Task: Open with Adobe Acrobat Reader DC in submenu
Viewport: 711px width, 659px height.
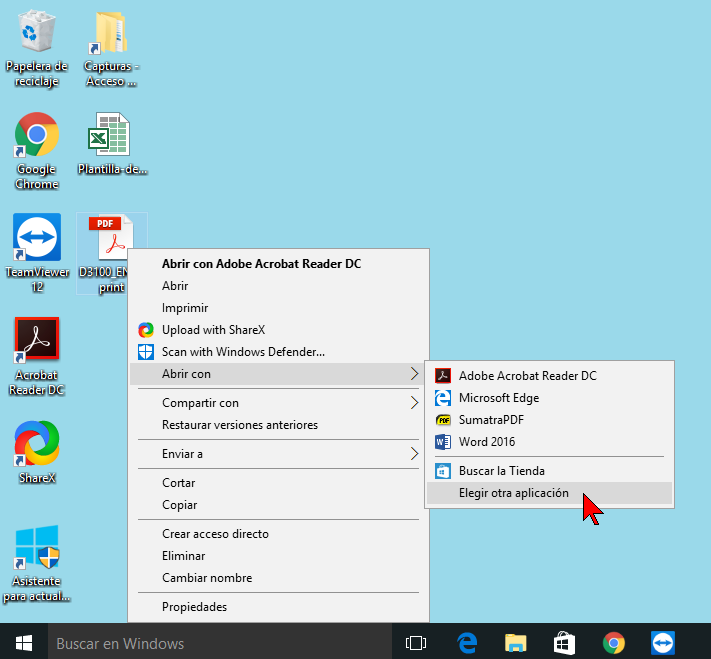Action: coord(550,376)
